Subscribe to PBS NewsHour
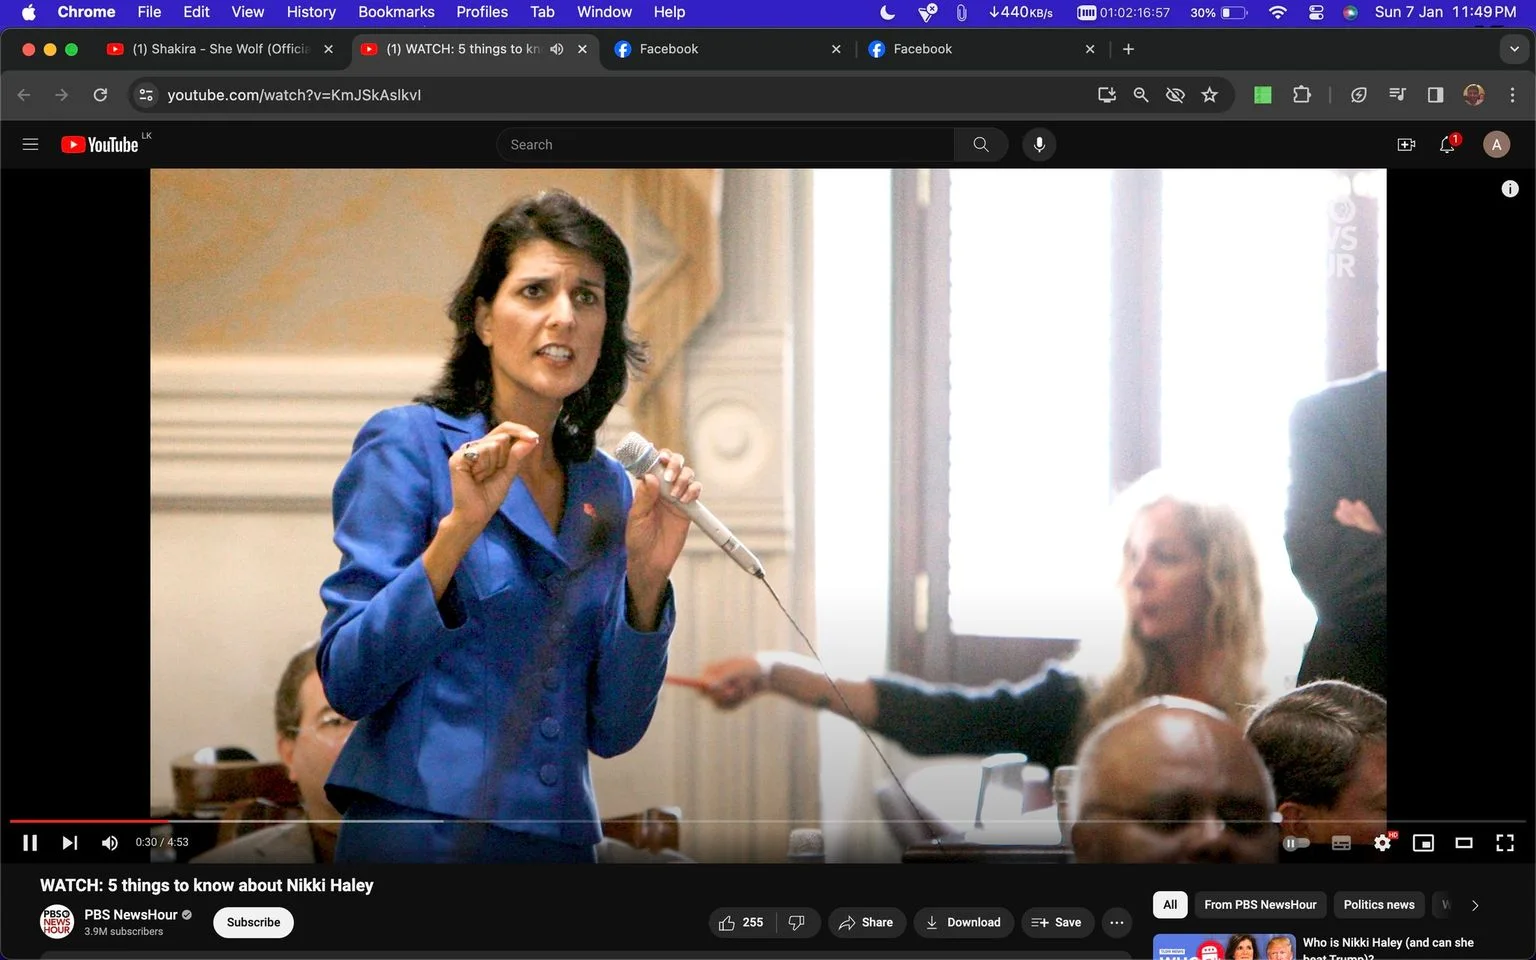Screen dimensions: 1536x960 [x=253, y=922]
